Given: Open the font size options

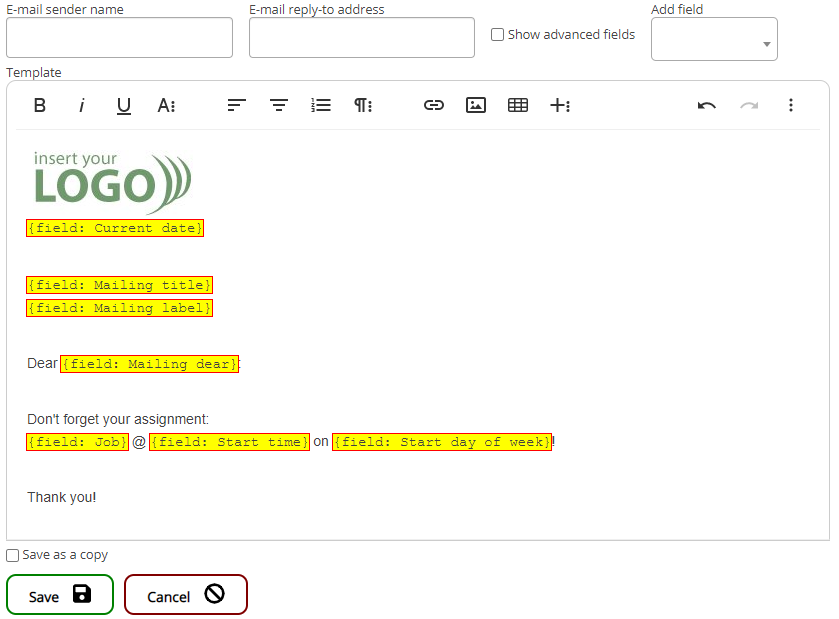Looking at the screenshot, I should (166, 105).
